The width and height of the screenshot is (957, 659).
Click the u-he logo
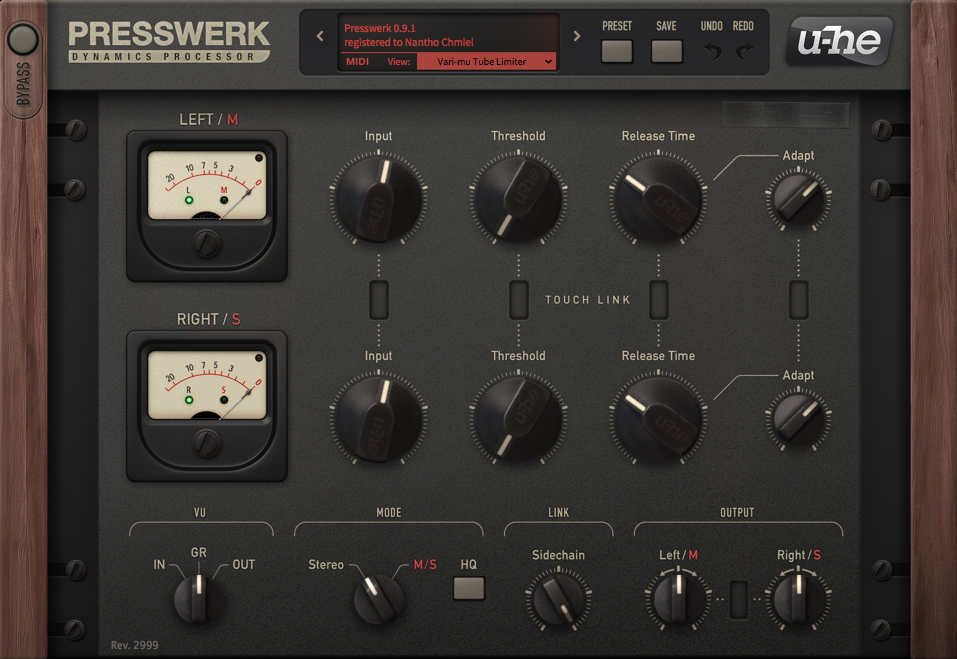tap(838, 42)
